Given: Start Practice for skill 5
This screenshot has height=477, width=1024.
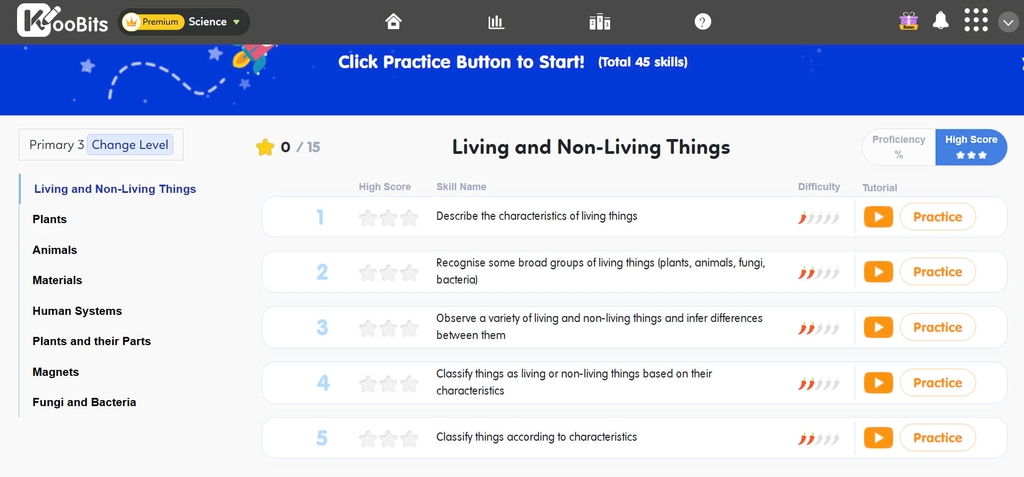Looking at the screenshot, I should pos(937,438).
